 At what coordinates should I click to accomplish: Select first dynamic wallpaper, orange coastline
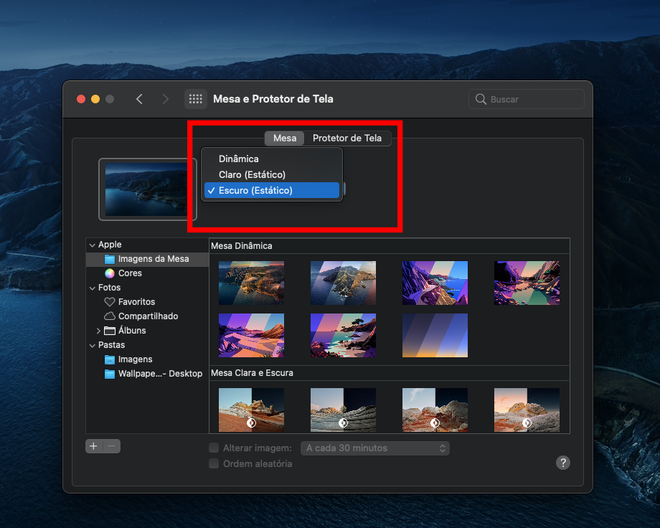click(251, 283)
